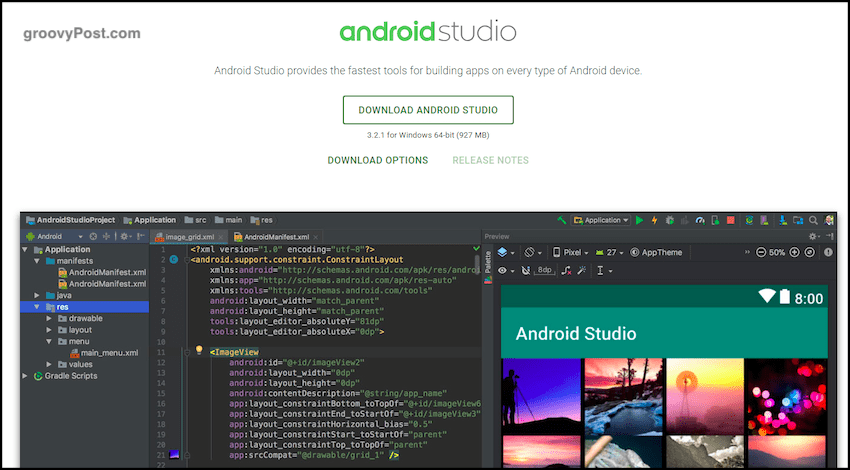Screen dimensions: 850x470
Task: Open AVD Manager device icon
Action: pos(764,220)
